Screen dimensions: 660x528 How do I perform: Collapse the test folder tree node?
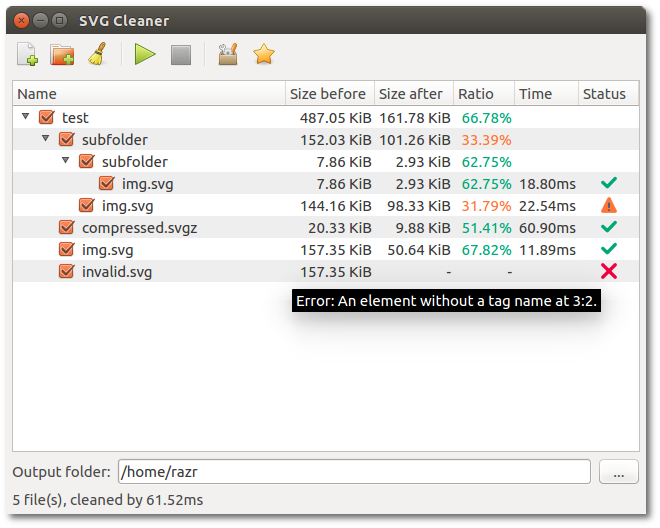[26, 116]
